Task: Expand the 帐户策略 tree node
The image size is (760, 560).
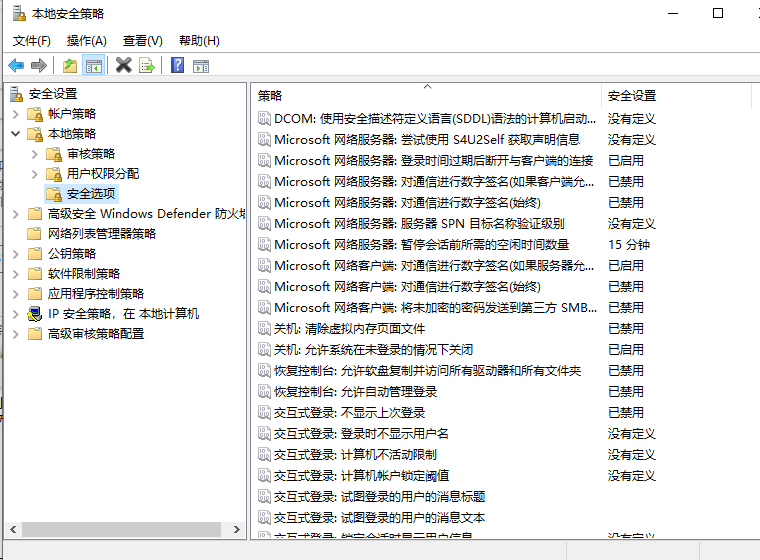Action: point(16,114)
